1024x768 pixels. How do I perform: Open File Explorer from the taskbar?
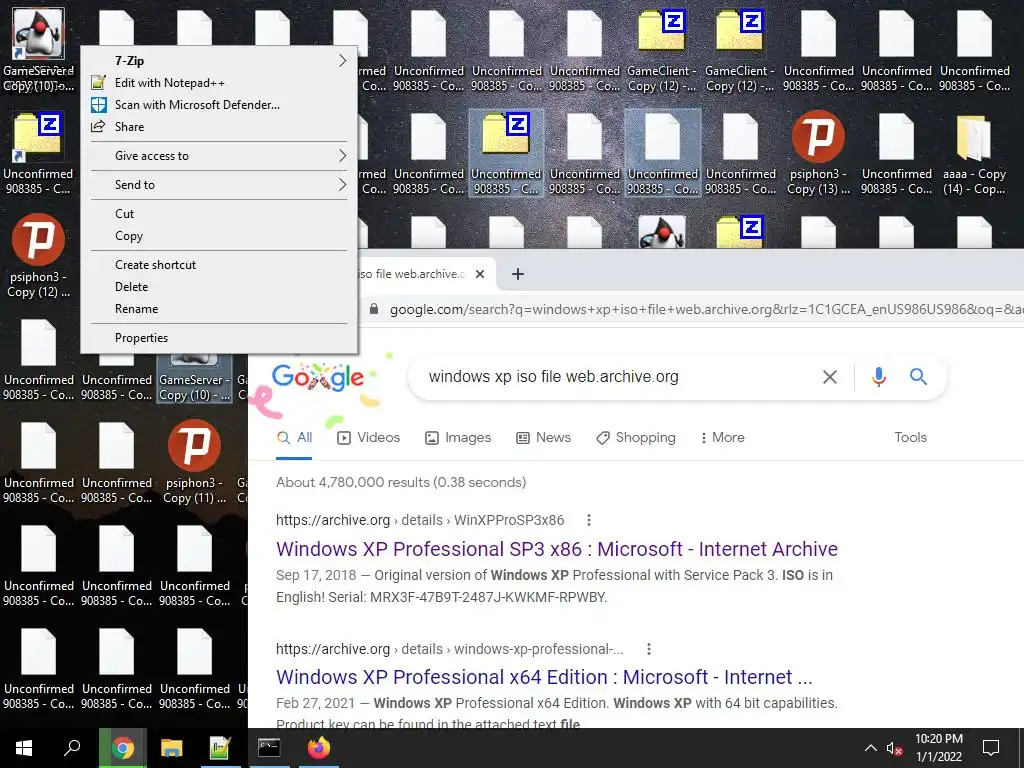click(x=171, y=748)
